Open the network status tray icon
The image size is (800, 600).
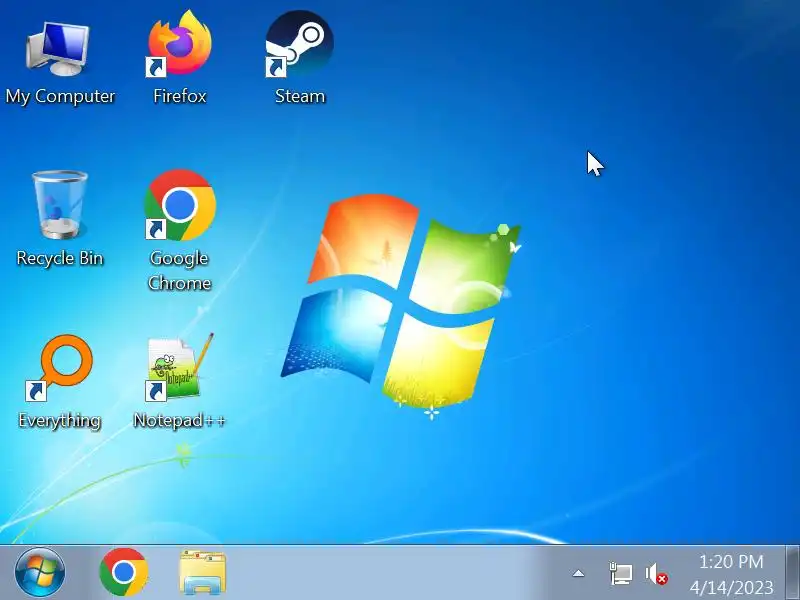coord(621,573)
